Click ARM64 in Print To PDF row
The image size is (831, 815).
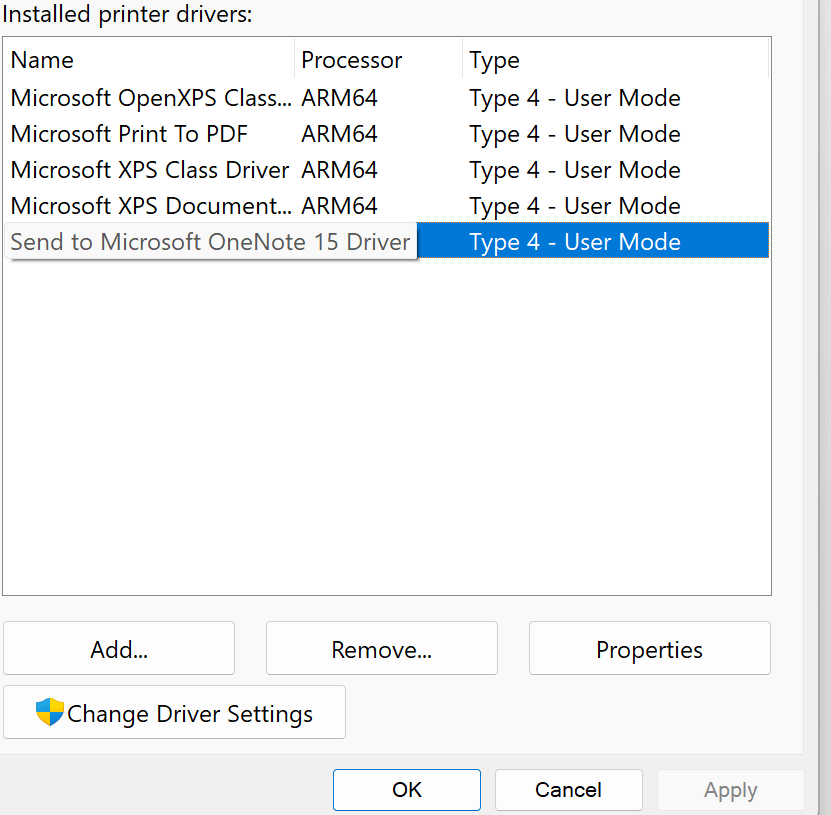pyautogui.click(x=339, y=134)
